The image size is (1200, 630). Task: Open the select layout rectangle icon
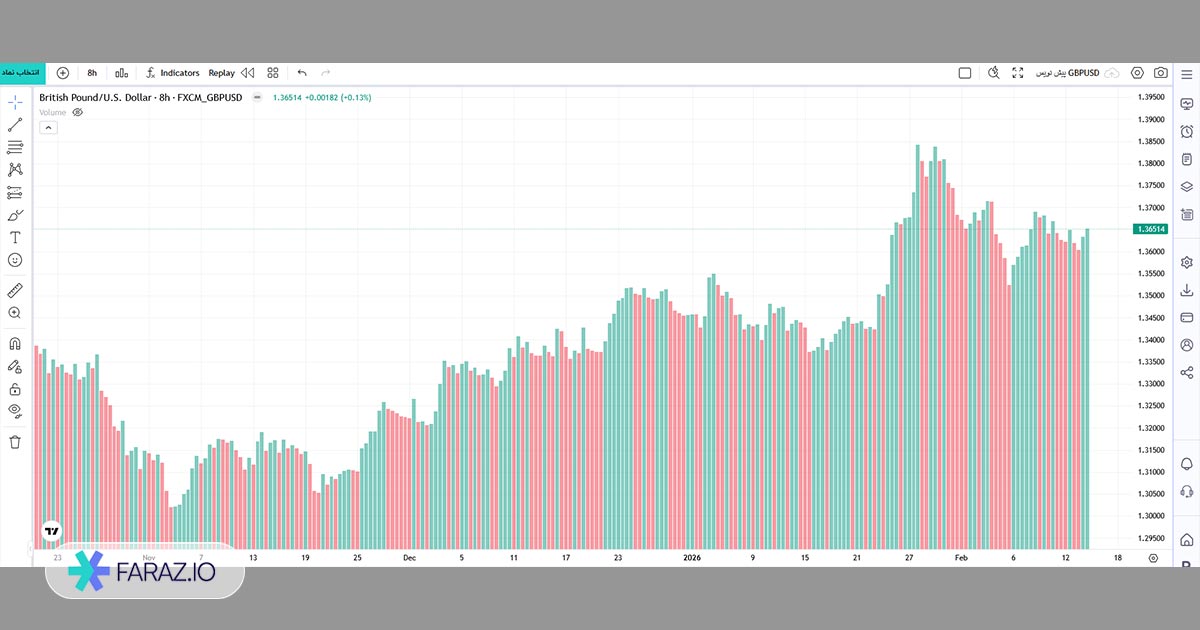(x=965, y=73)
